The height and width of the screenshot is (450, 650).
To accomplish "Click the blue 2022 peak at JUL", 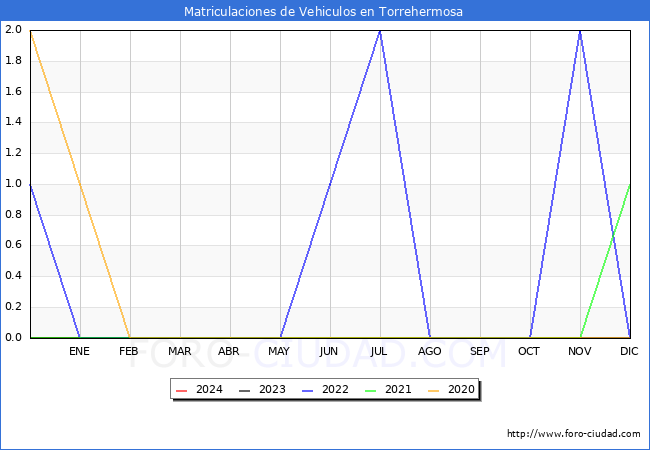I will 380,31.
